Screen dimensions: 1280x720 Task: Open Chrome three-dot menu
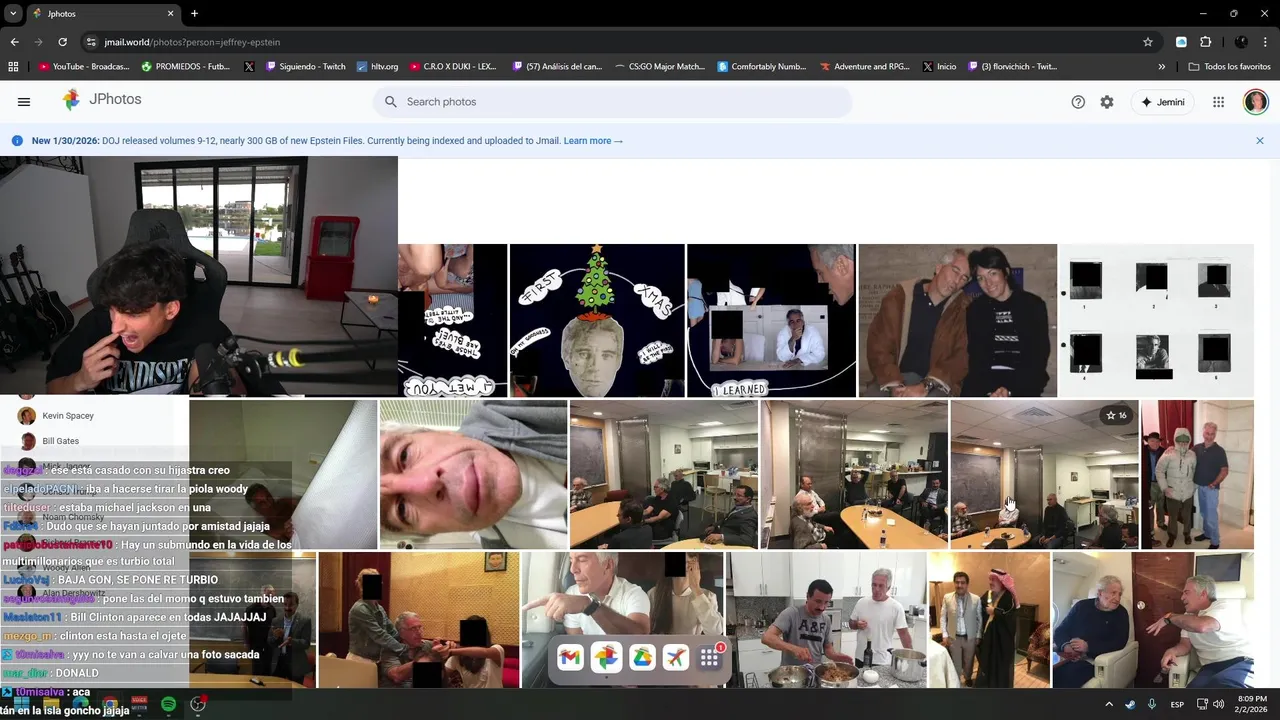click(x=1266, y=42)
